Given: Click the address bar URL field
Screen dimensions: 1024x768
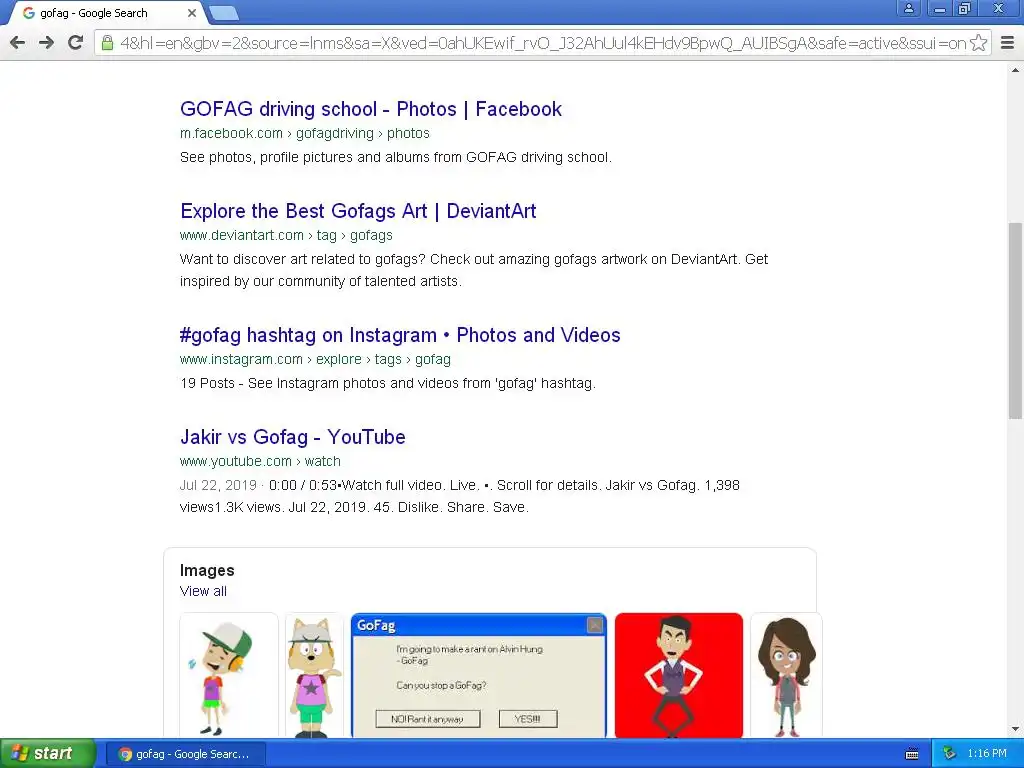Looking at the screenshot, I should tap(542, 43).
